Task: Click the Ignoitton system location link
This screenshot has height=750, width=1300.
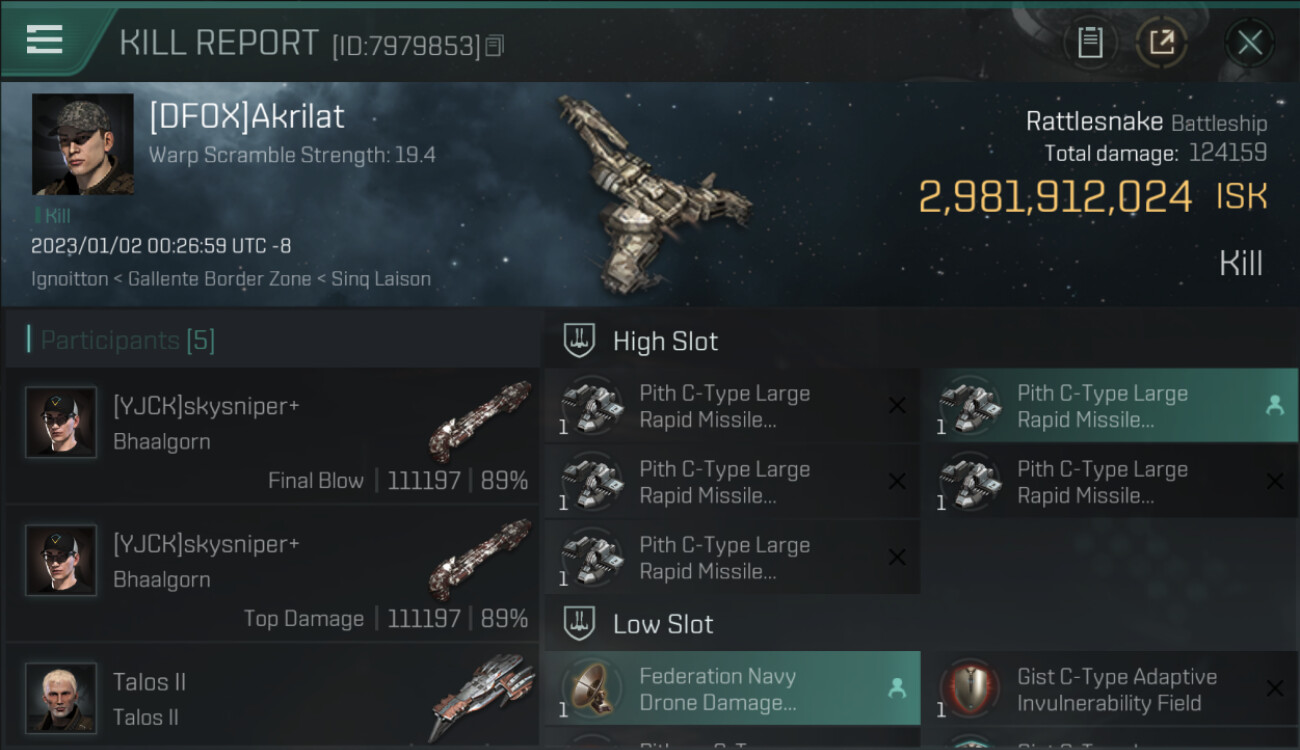Action: pos(69,279)
